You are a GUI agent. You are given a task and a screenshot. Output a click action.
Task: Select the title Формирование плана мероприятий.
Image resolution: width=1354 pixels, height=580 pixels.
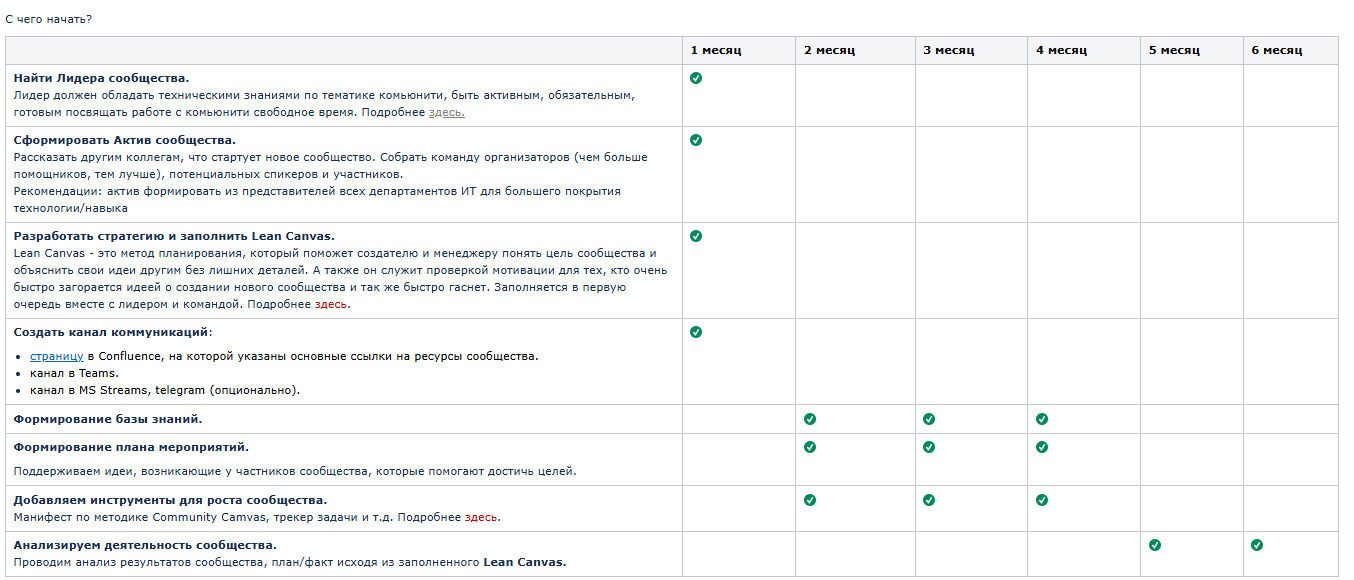[x=132, y=447]
